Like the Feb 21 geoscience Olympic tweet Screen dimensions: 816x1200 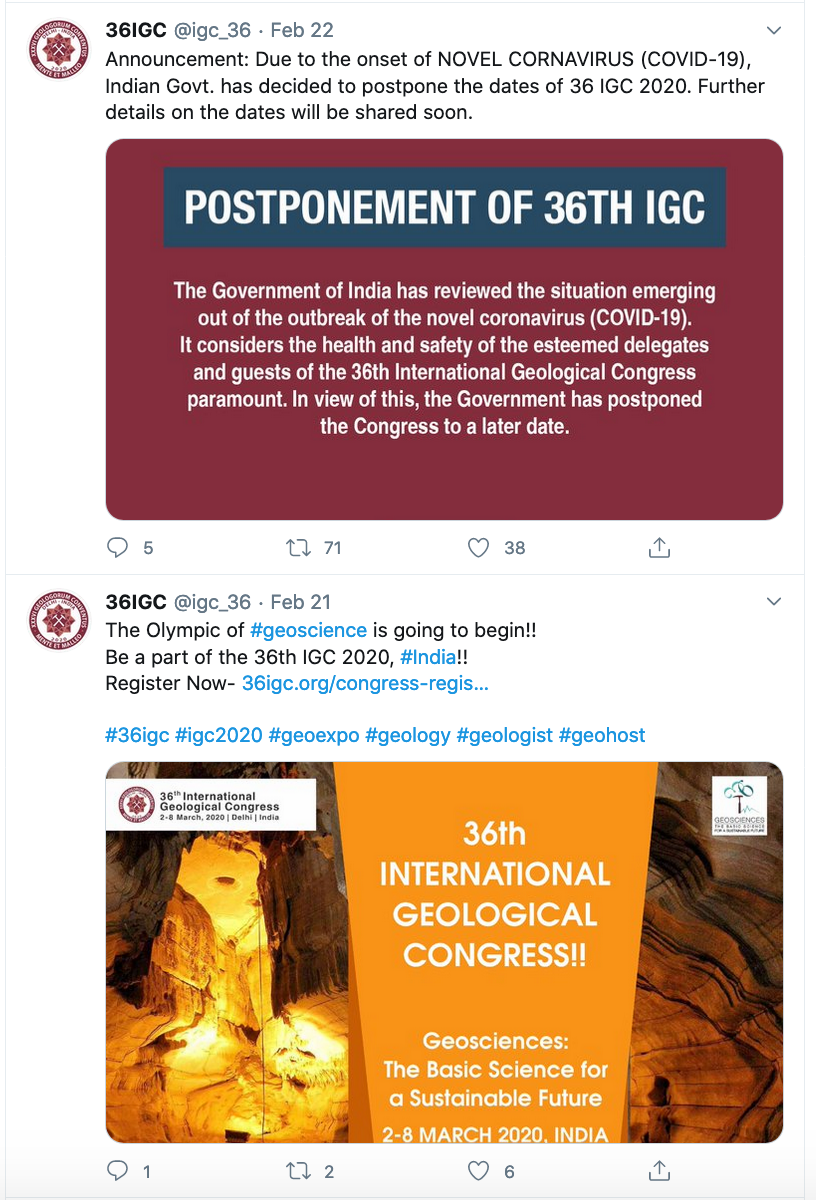click(480, 1171)
